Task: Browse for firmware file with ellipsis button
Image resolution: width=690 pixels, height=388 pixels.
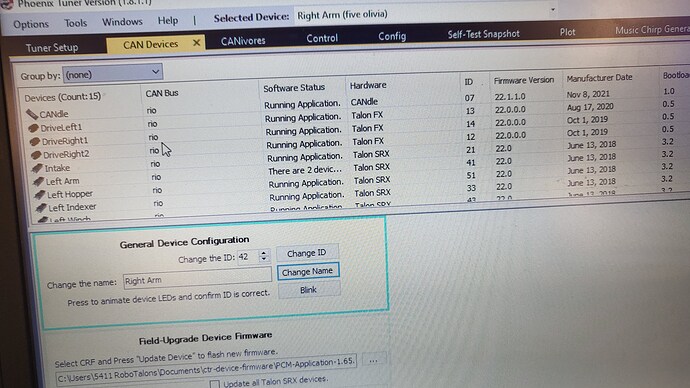Action: (373, 360)
